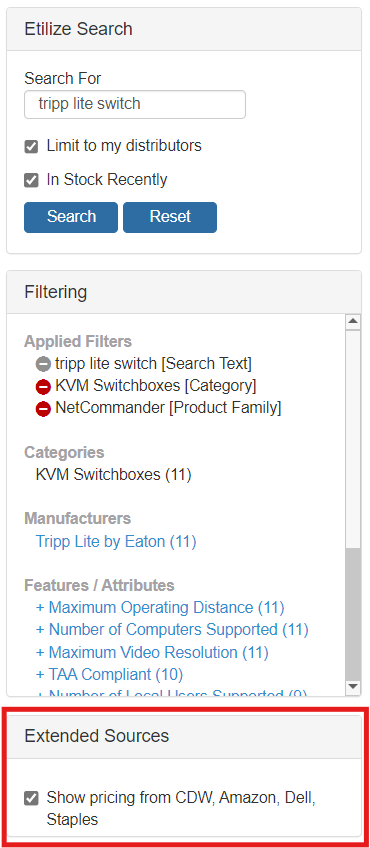
Task: Select the Tripp Lite by Eaton manufacturer
Action: point(116,541)
